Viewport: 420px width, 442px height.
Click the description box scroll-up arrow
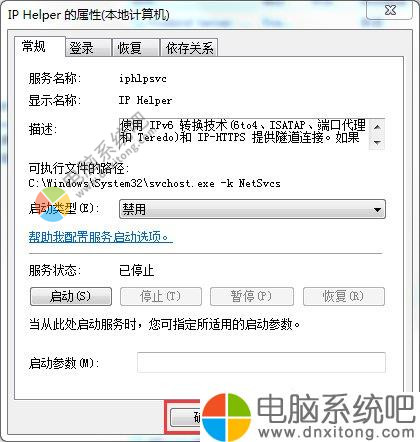(377, 127)
